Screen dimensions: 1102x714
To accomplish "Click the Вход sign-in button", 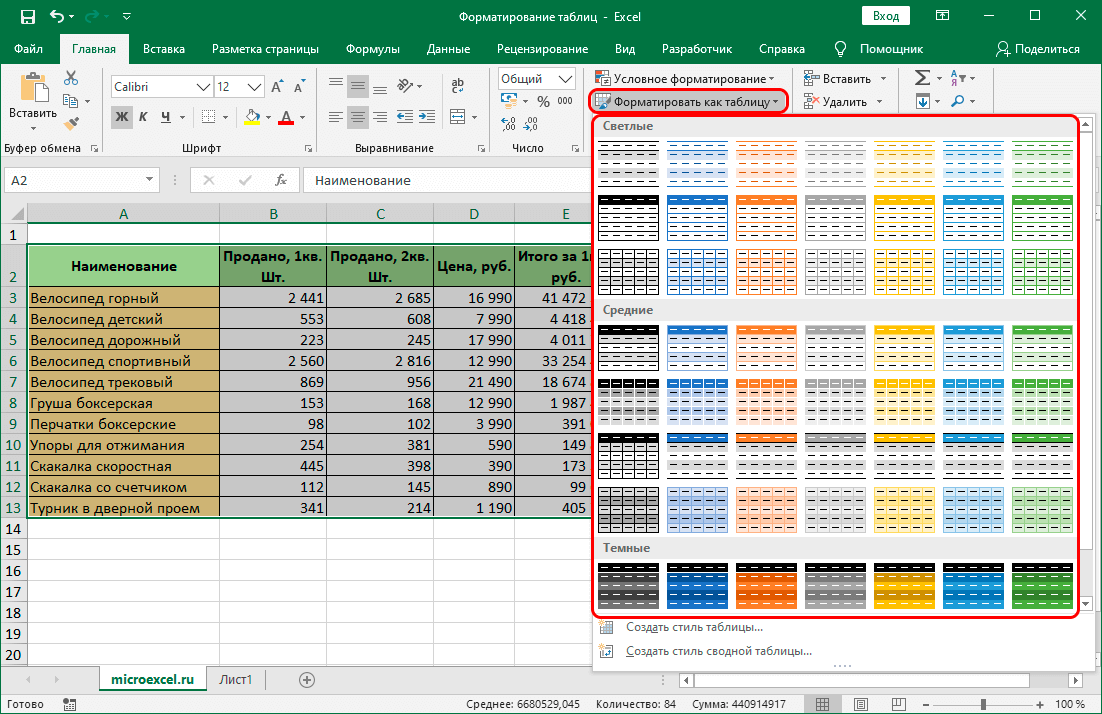I will tap(885, 17).
